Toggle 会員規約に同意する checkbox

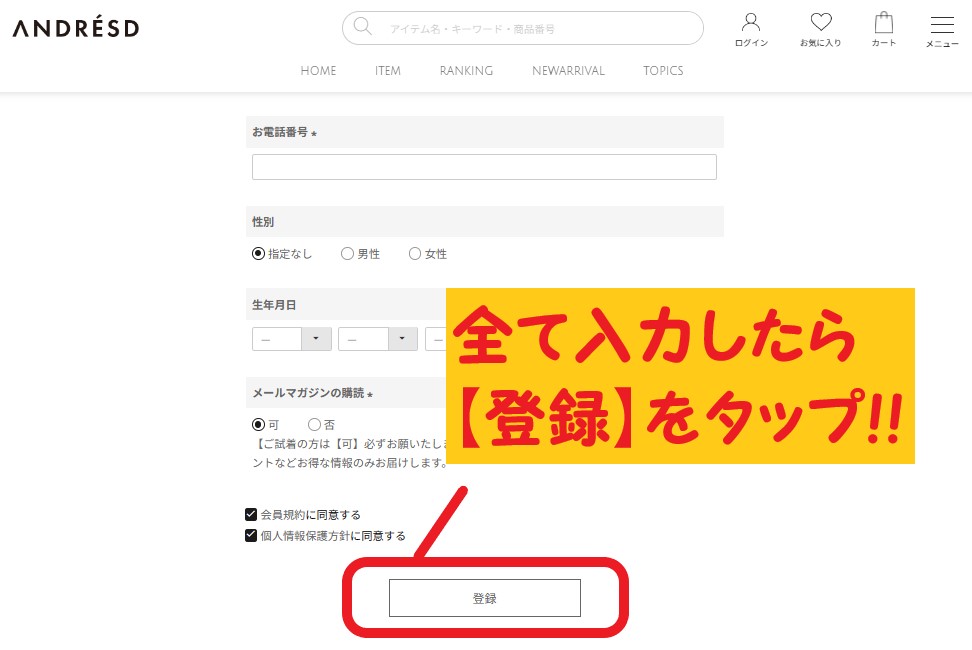(x=251, y=514)
